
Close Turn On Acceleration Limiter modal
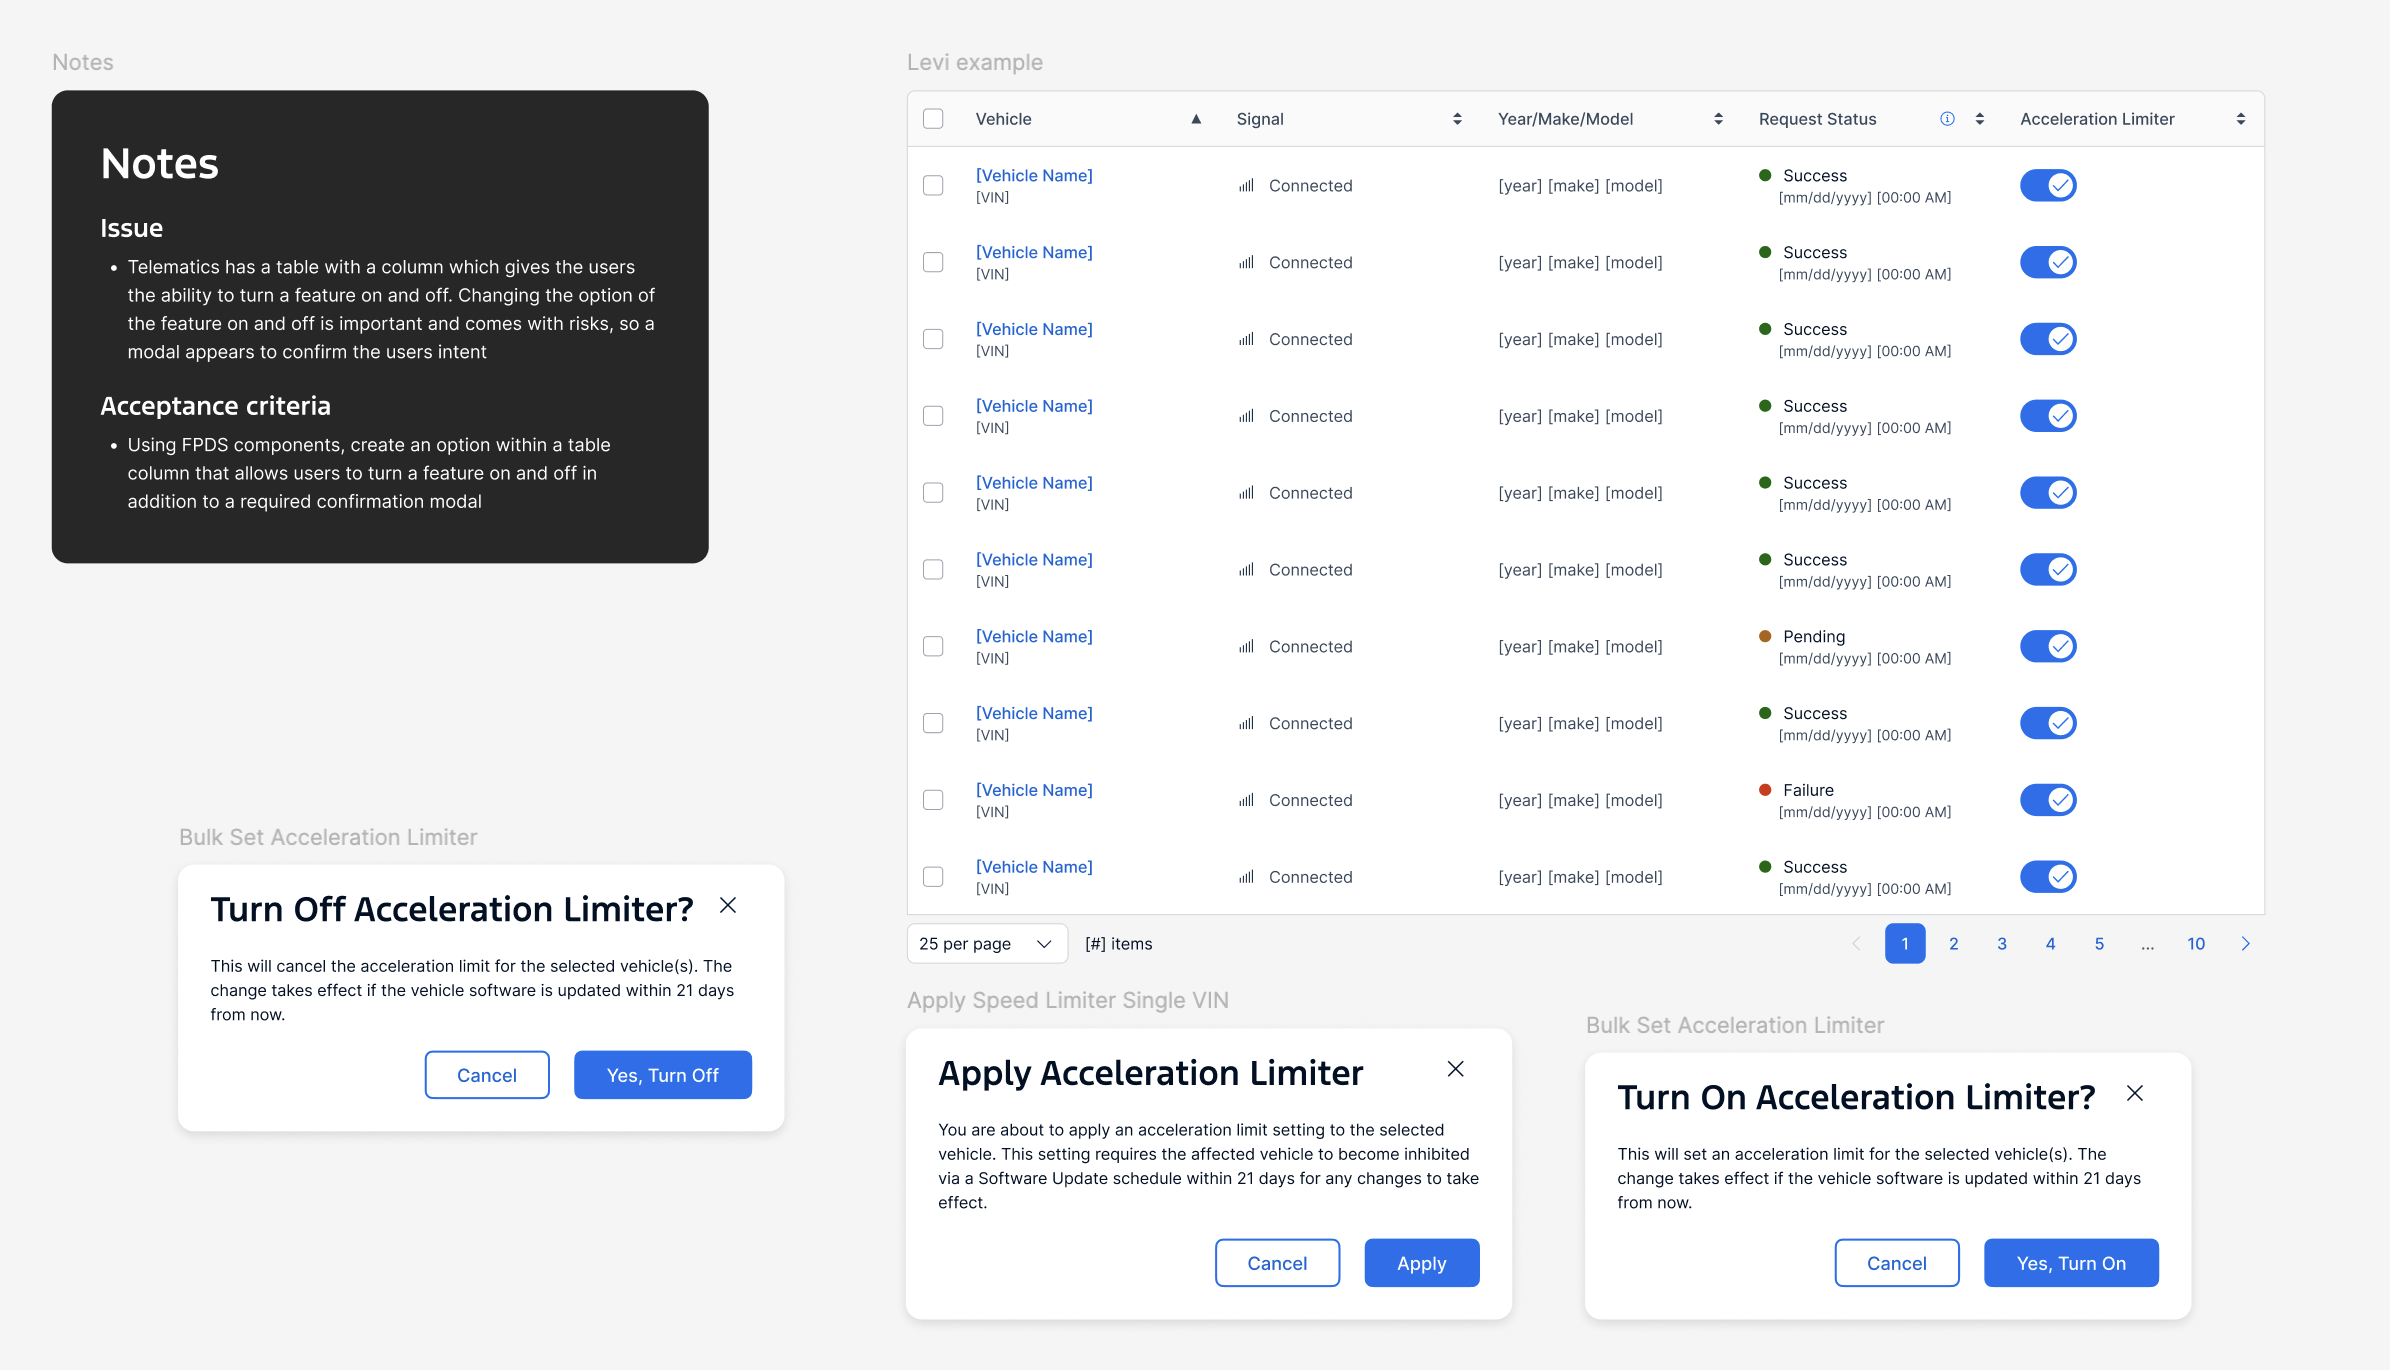point(2135,1093)
